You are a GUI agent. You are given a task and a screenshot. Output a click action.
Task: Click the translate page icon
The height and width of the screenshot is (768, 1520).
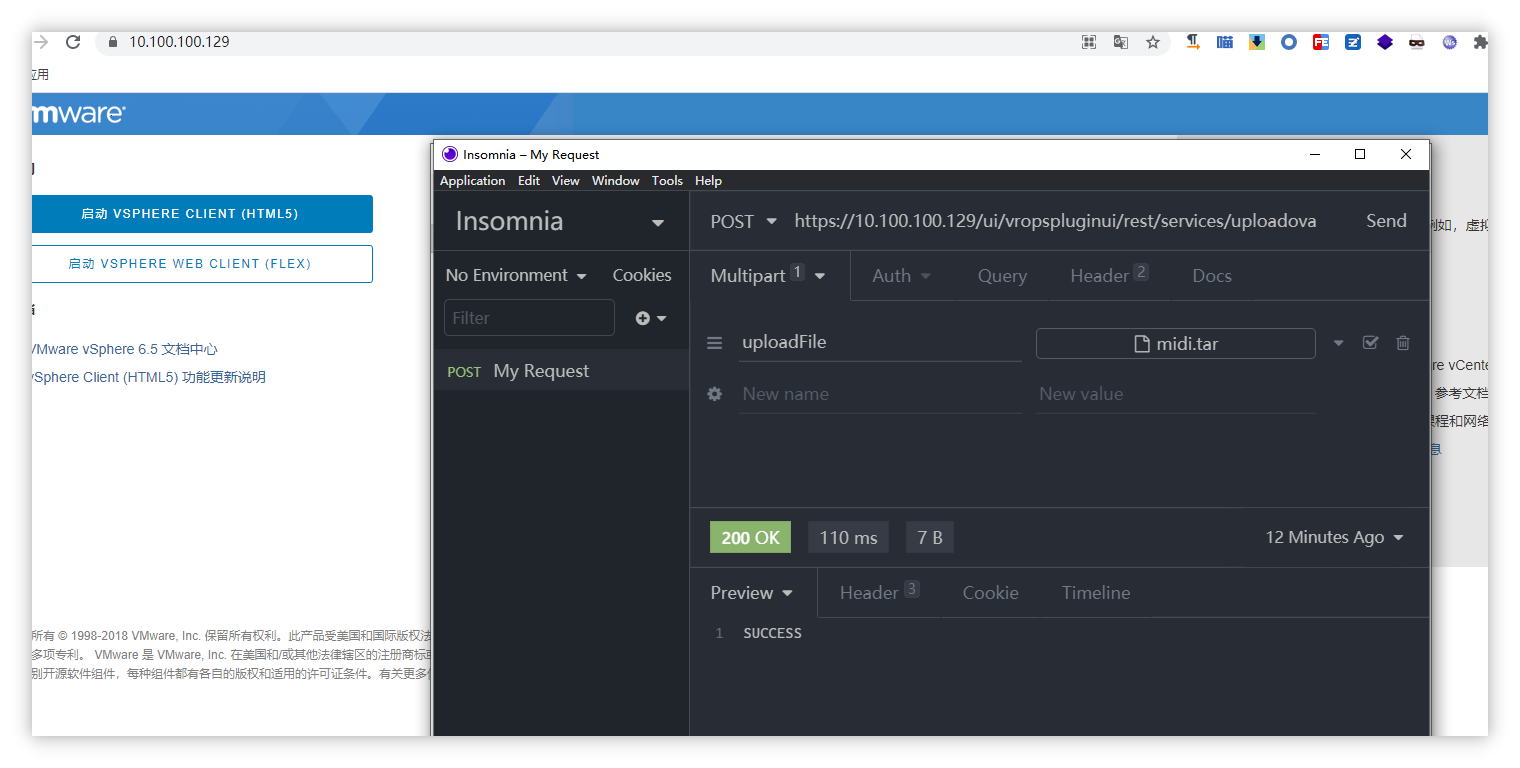click(1121, 42)
